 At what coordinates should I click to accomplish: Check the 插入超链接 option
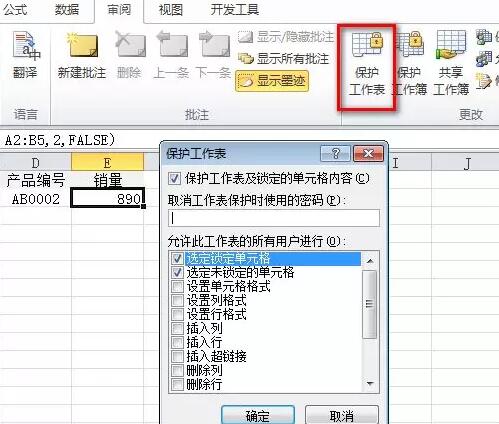click(177, 357)
